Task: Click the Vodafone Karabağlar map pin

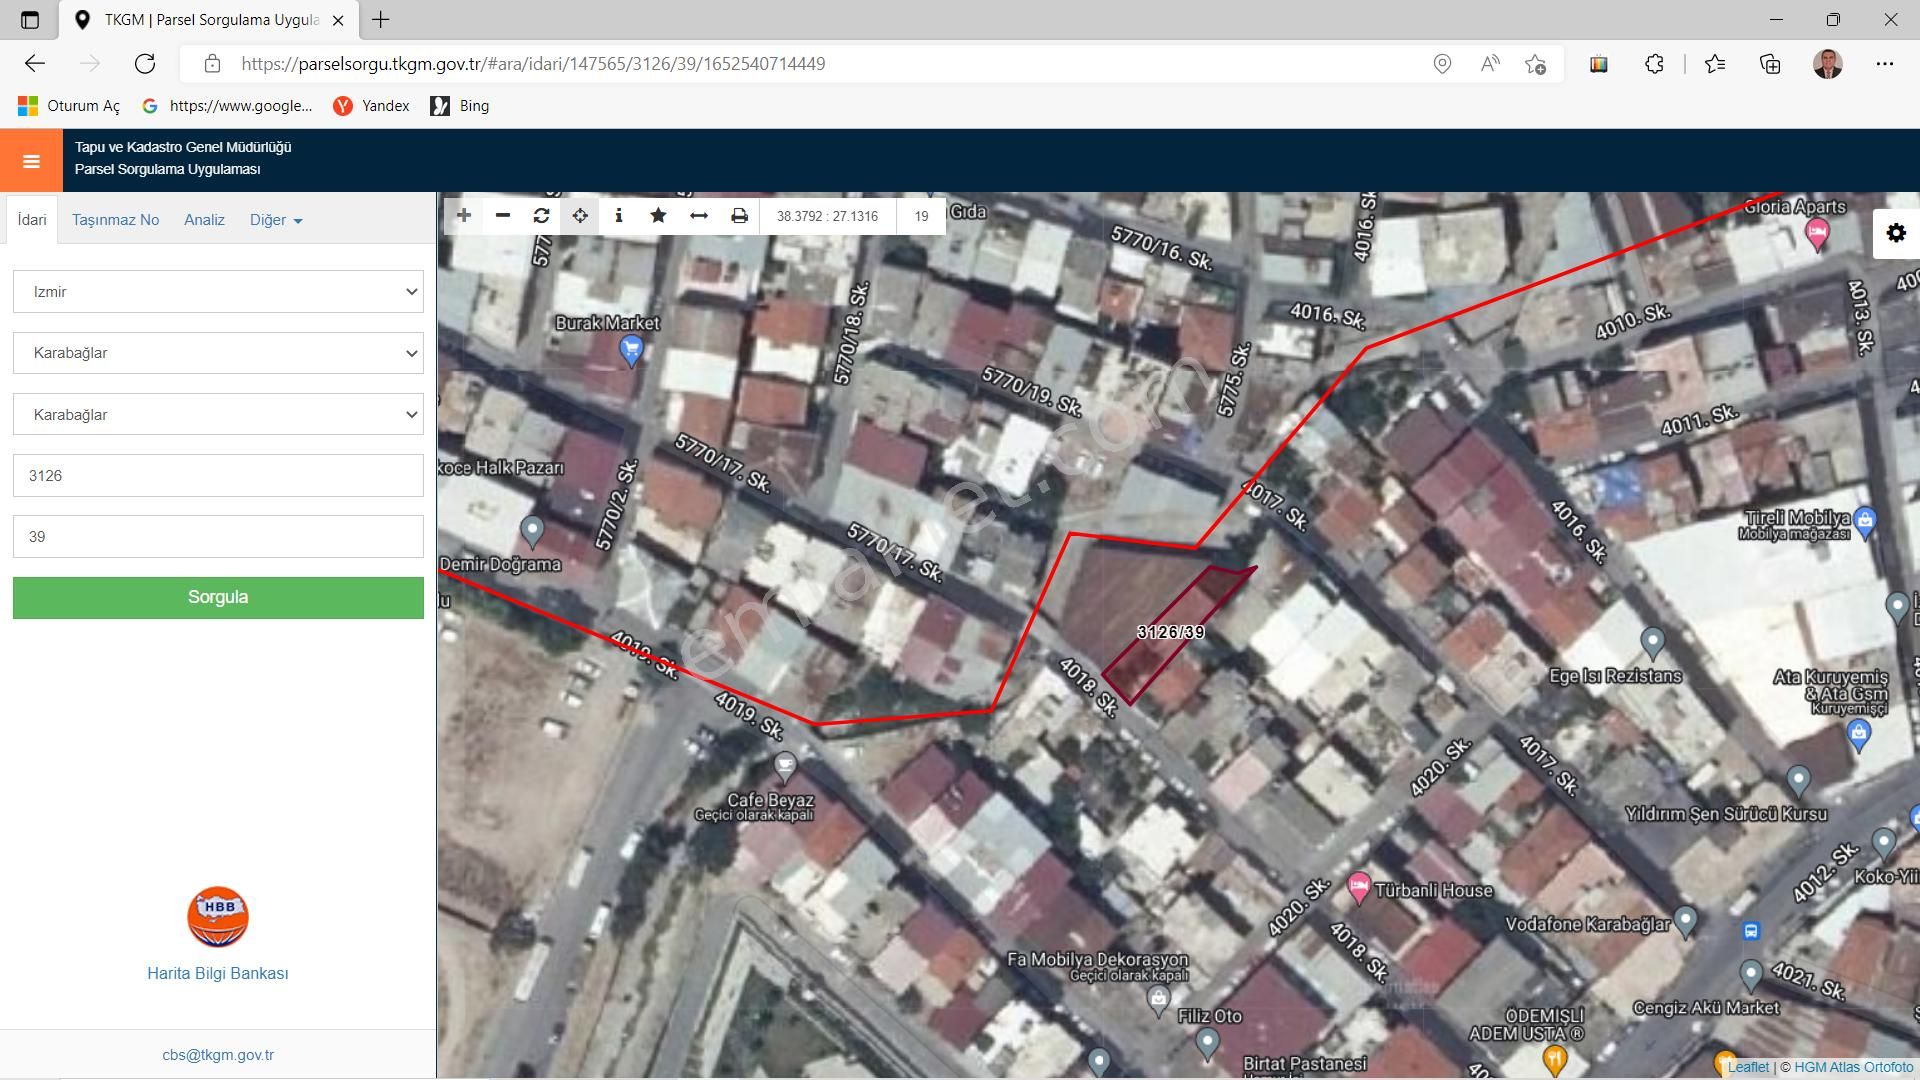Action: (x=1685, y=921)
